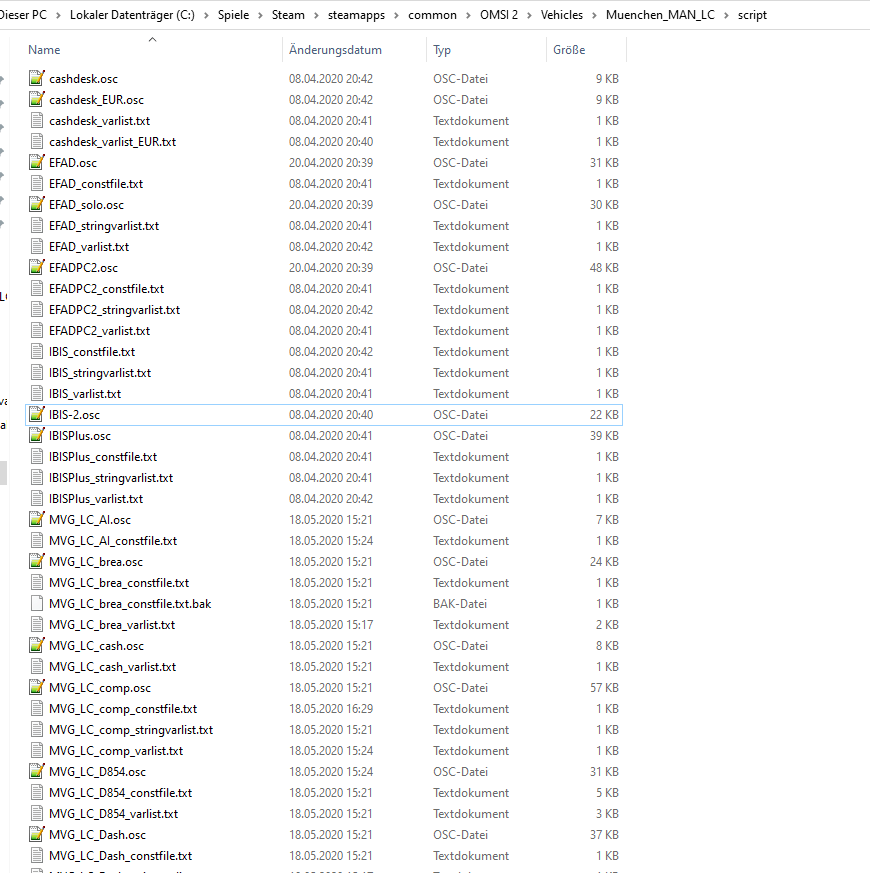The image size is (870, 882).
Task: Click the IBIS-2.osc file icon
Action: [37, 414]
